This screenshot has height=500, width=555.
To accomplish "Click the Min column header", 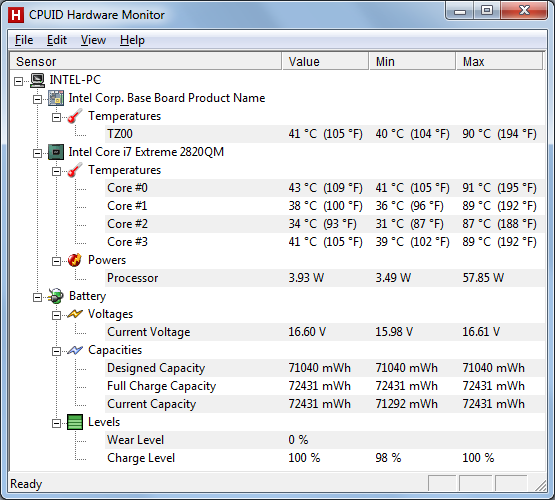I will [412, 62].
